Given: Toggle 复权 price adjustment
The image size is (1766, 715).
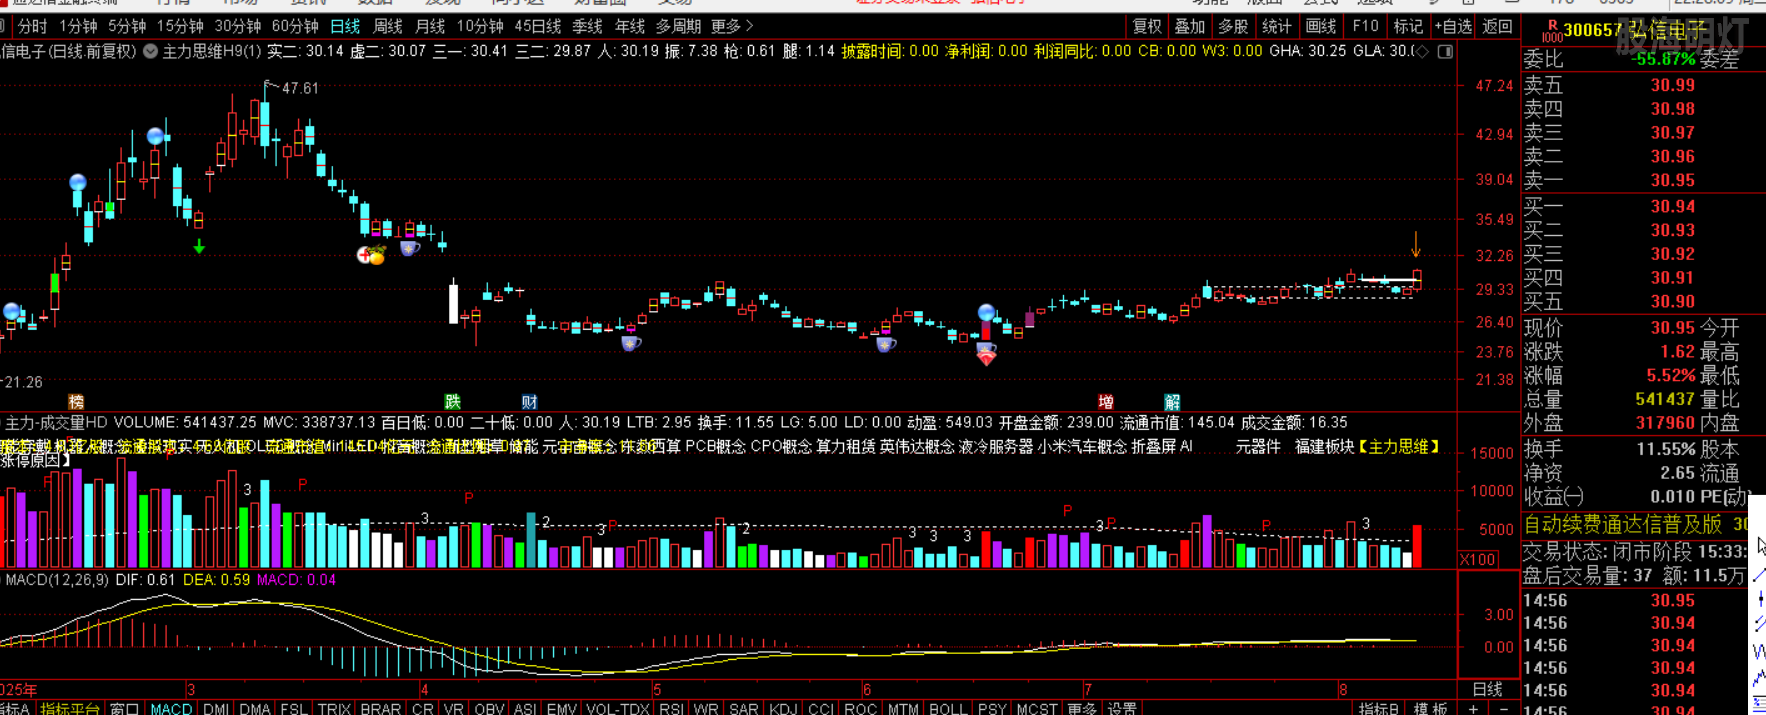Looking at the screenshot, I should [1146, 27].
